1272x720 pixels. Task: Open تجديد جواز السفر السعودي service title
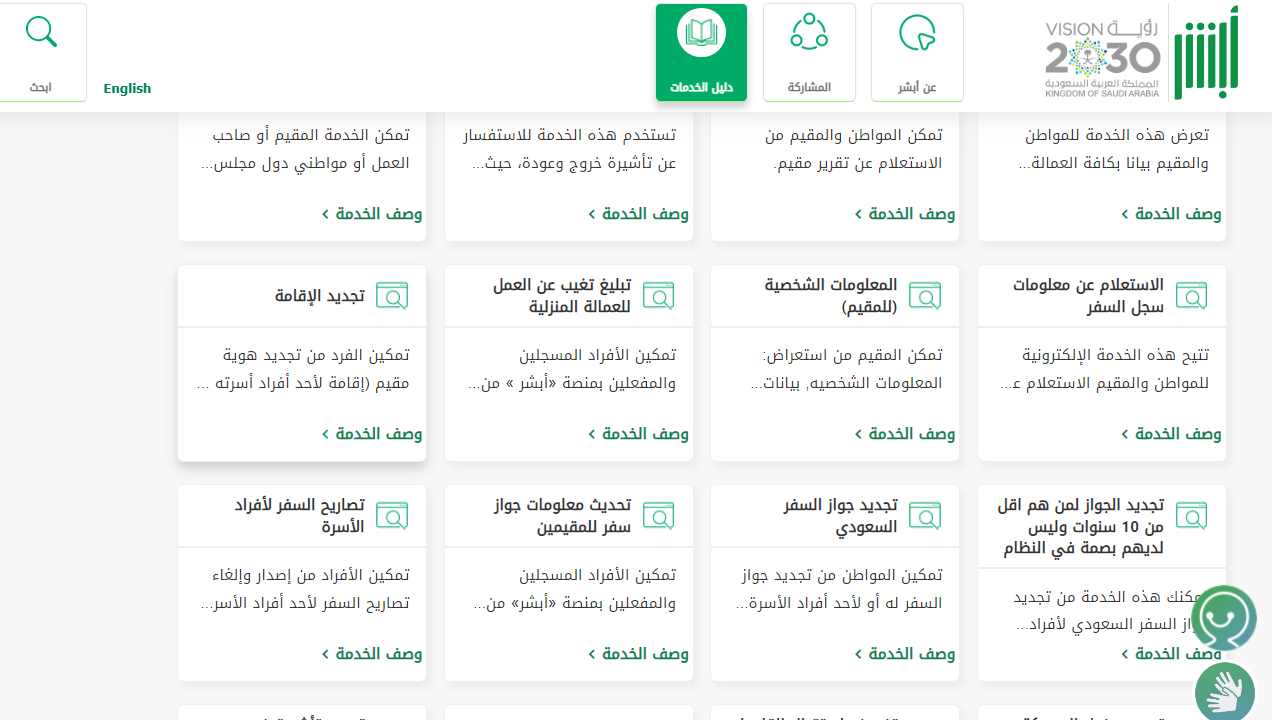point(840,516)
